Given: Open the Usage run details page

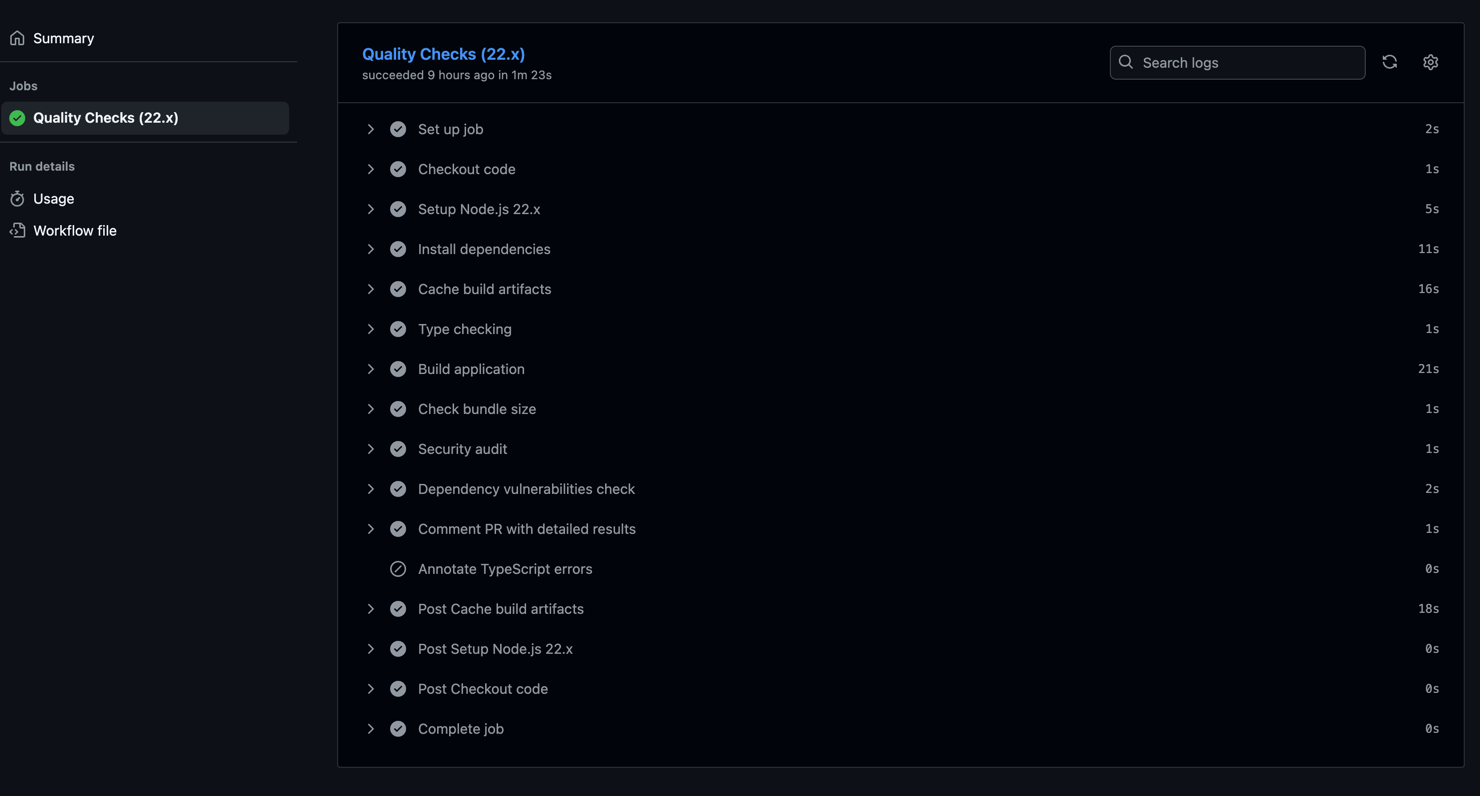Looking at the screenshot, I should click(x=53, y=199).
